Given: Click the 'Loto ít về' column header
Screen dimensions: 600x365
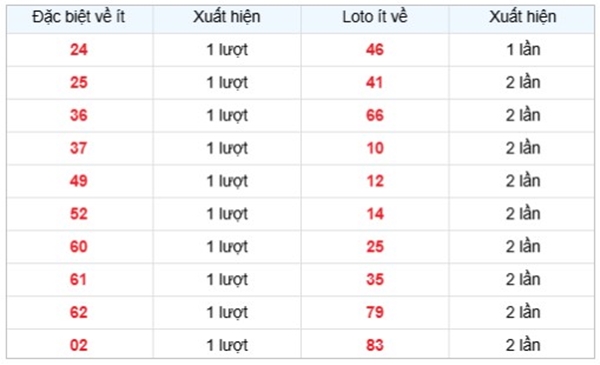Looking at the screenshot, I should point(375,17).
